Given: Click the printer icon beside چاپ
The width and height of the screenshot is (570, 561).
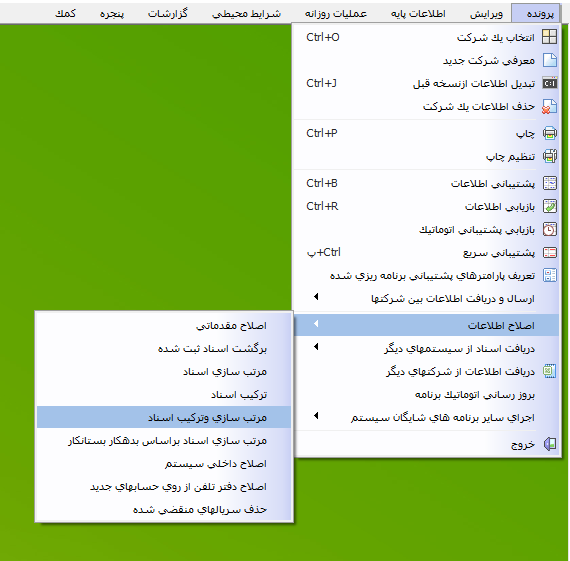Looking at the screenshot, I should point(549,133).
